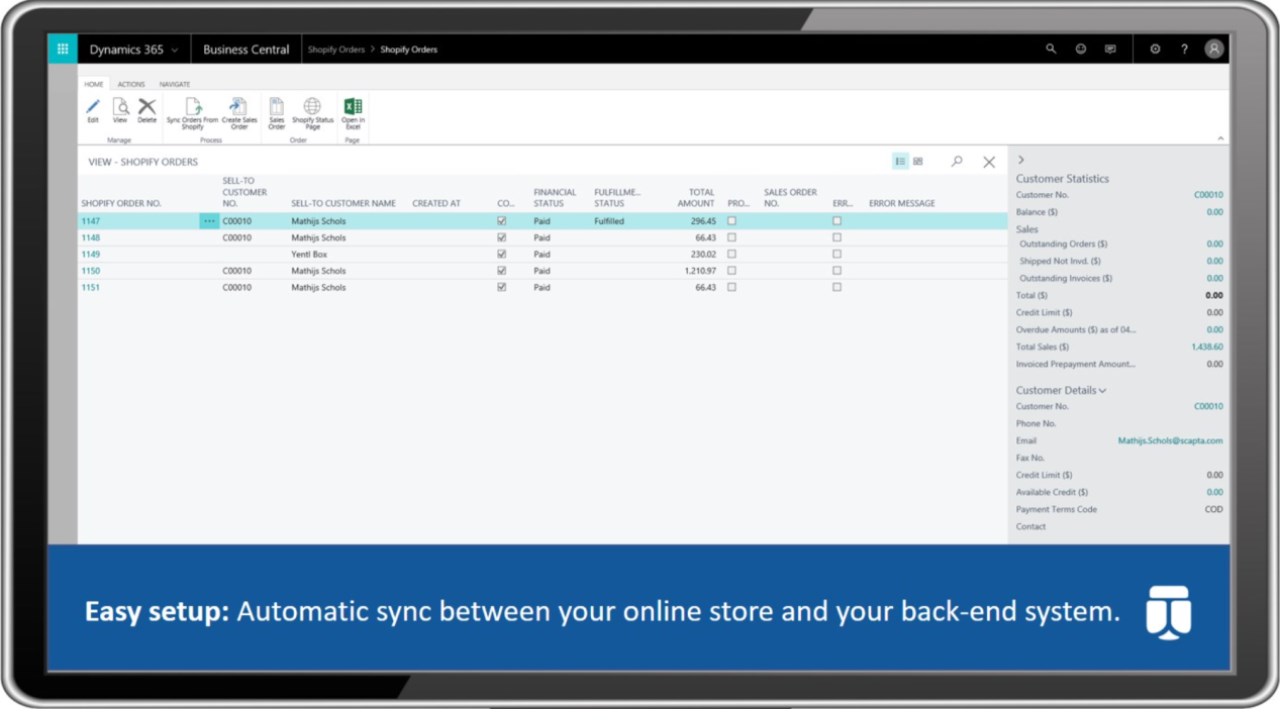This screenshot has height=720, width=1280.
Task: Tick the ERR... checkbox for order 1151
Action: pos(837,287)
